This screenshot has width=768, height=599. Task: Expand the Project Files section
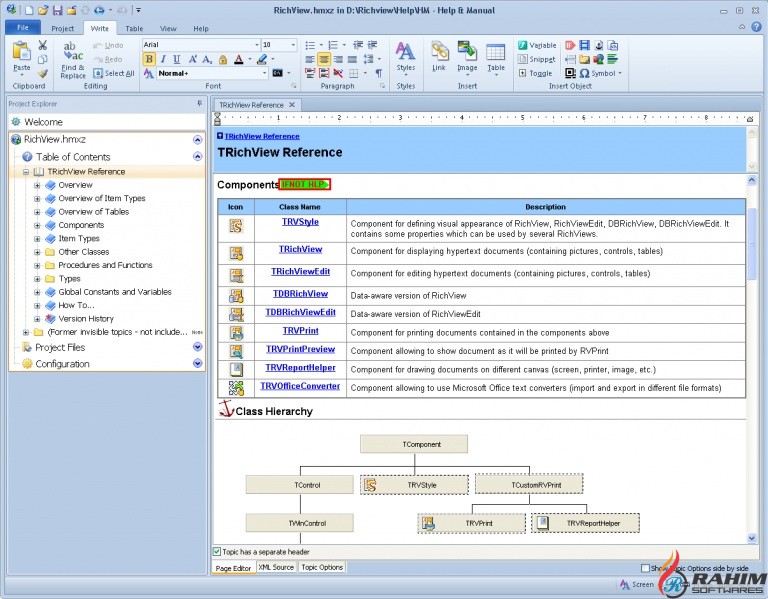(197, 347)
